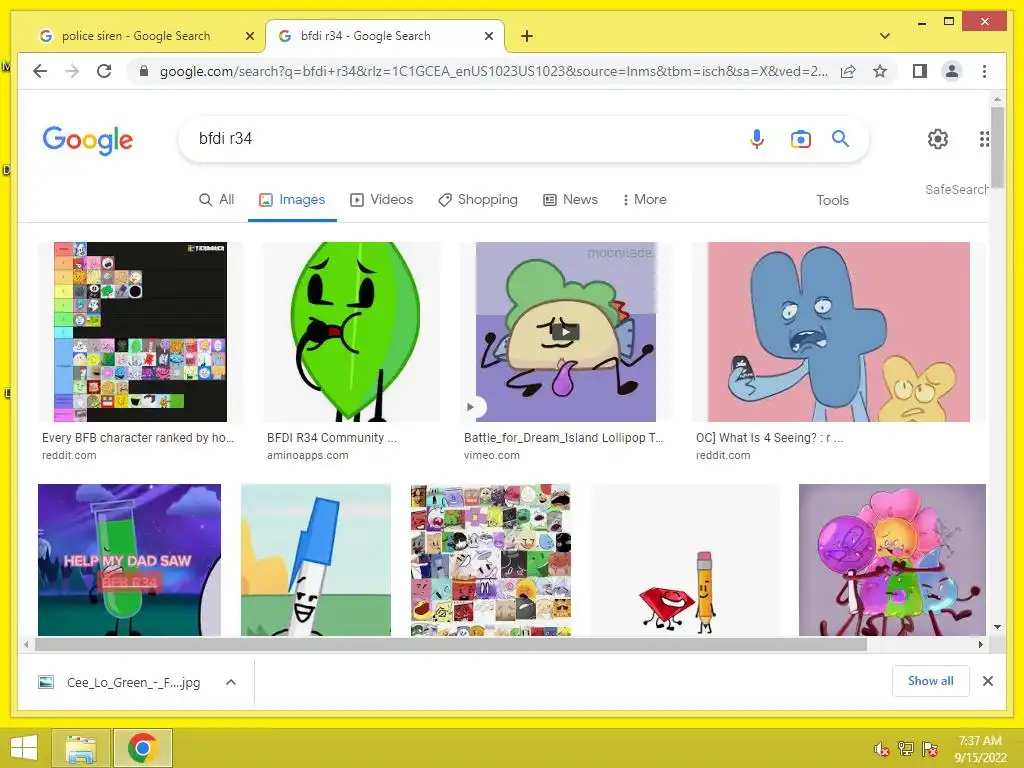Screen dimensions: 1024x768
Task: View site info via the padlock icon
Action: tap(144, 71)
